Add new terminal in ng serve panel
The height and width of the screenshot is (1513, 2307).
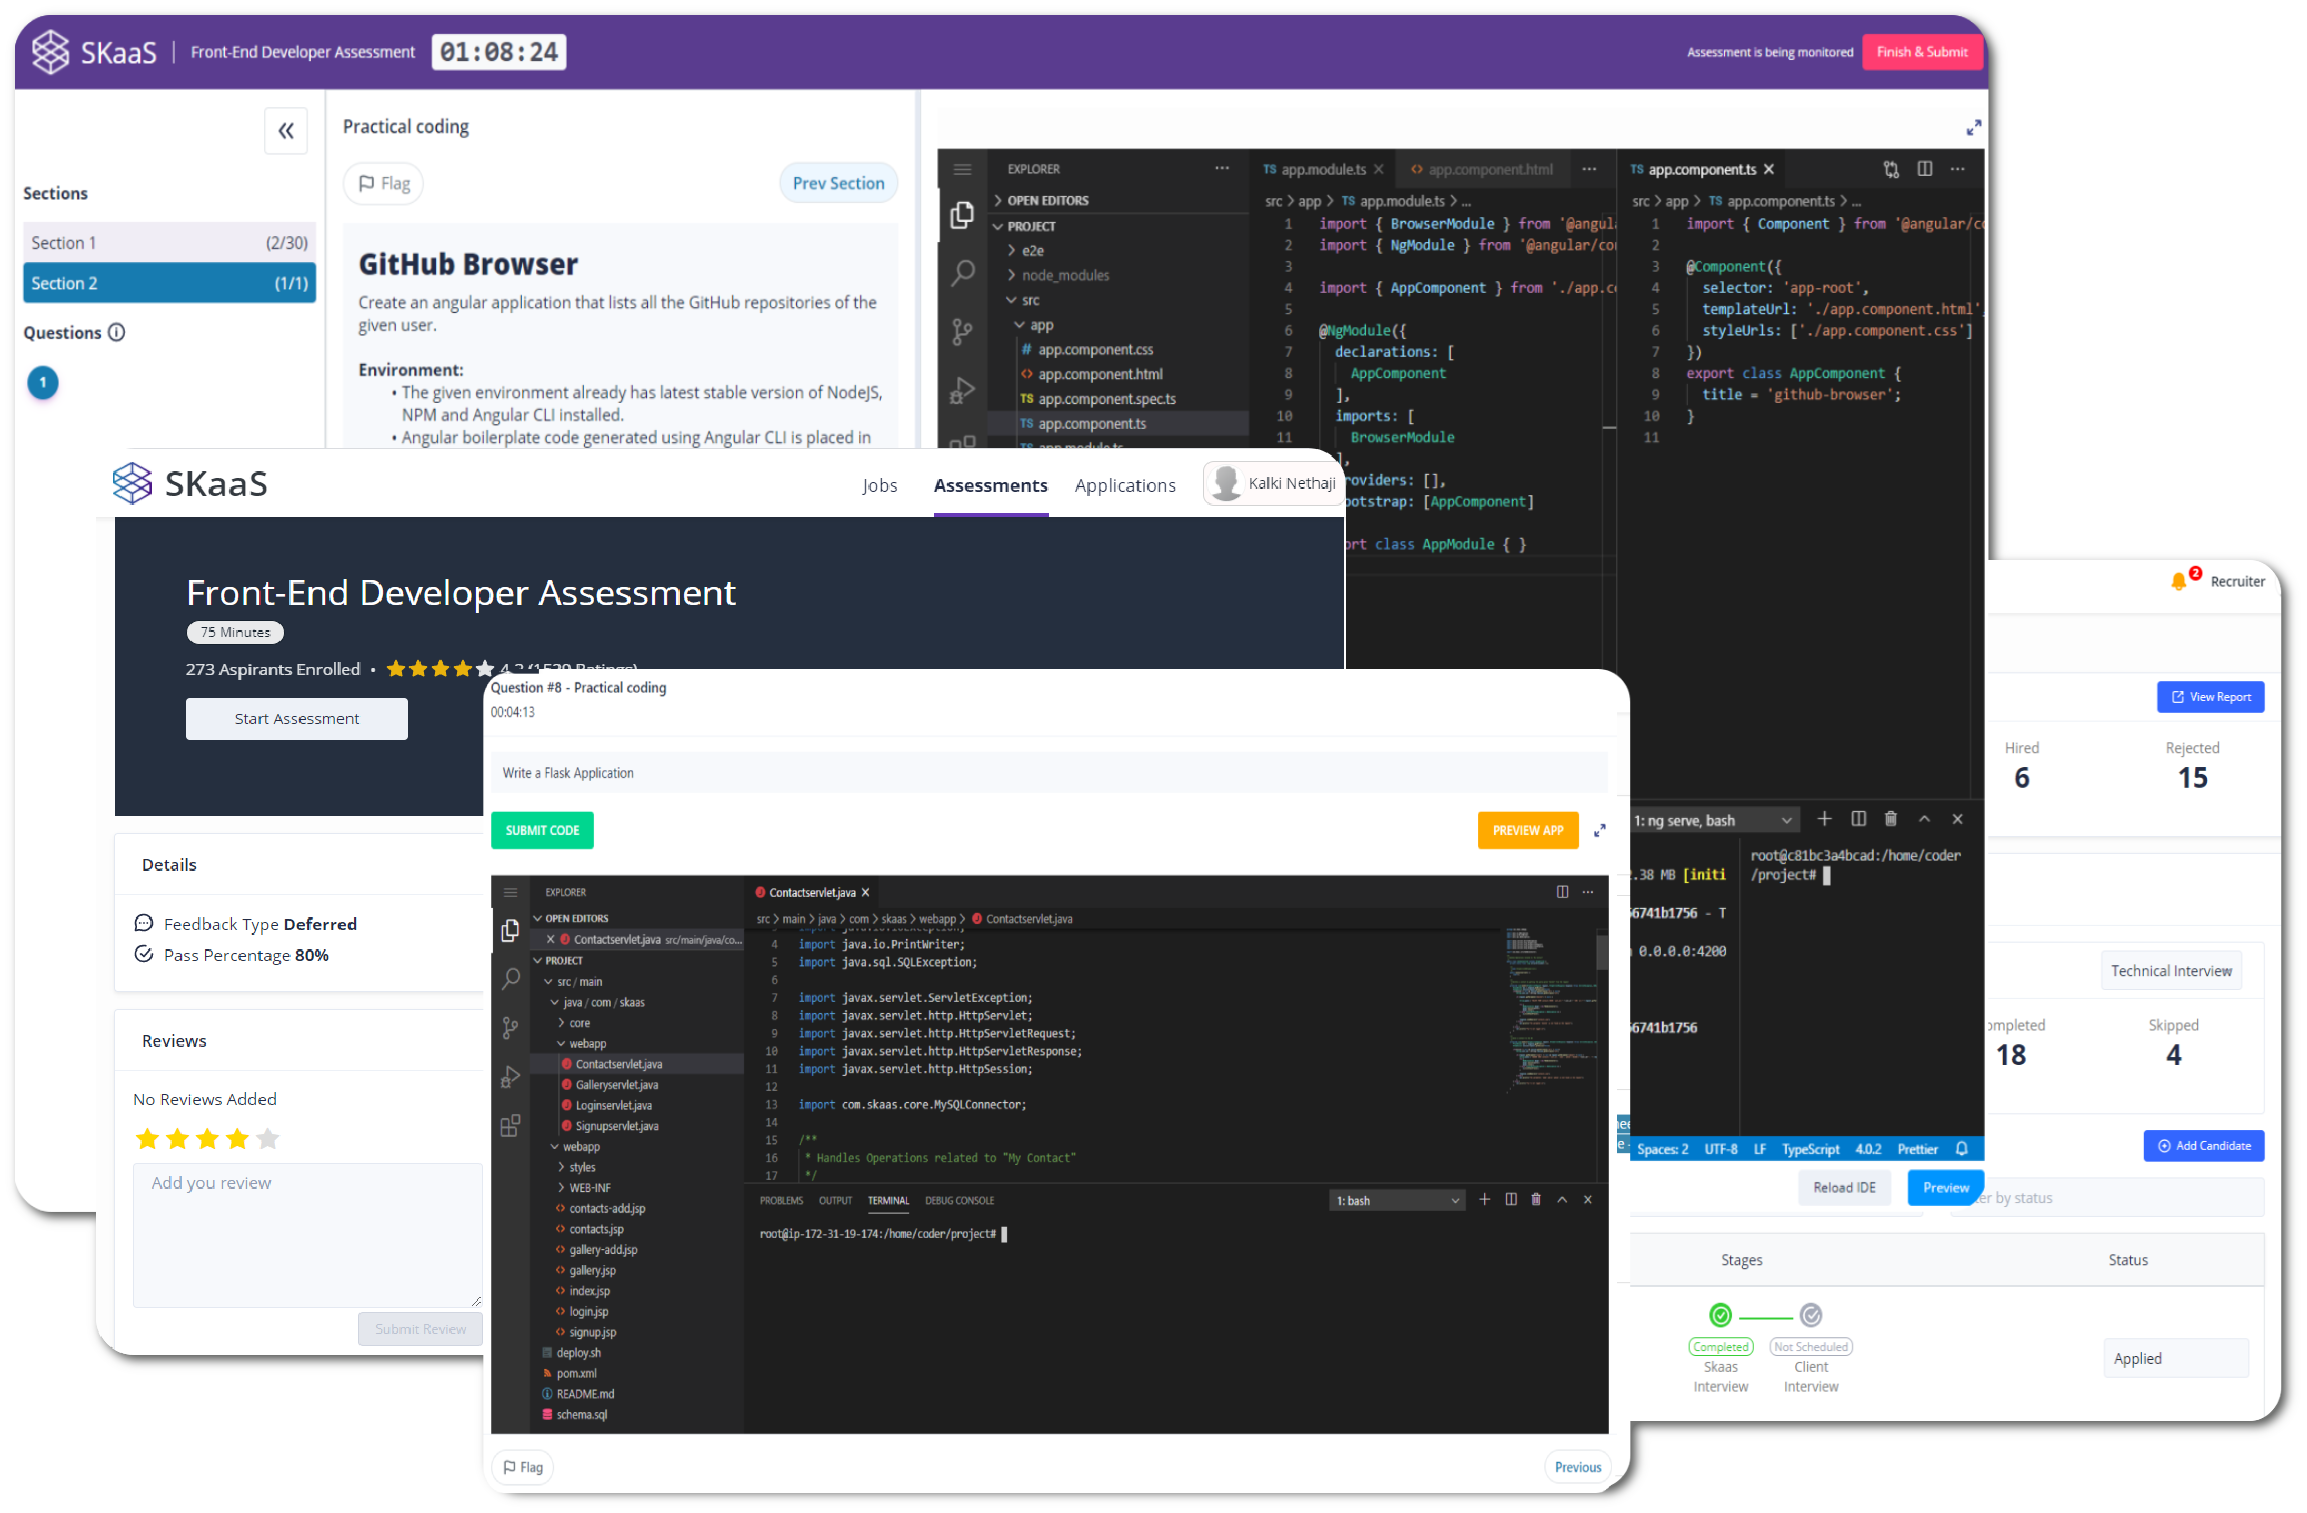click(x=1824, y=819)
